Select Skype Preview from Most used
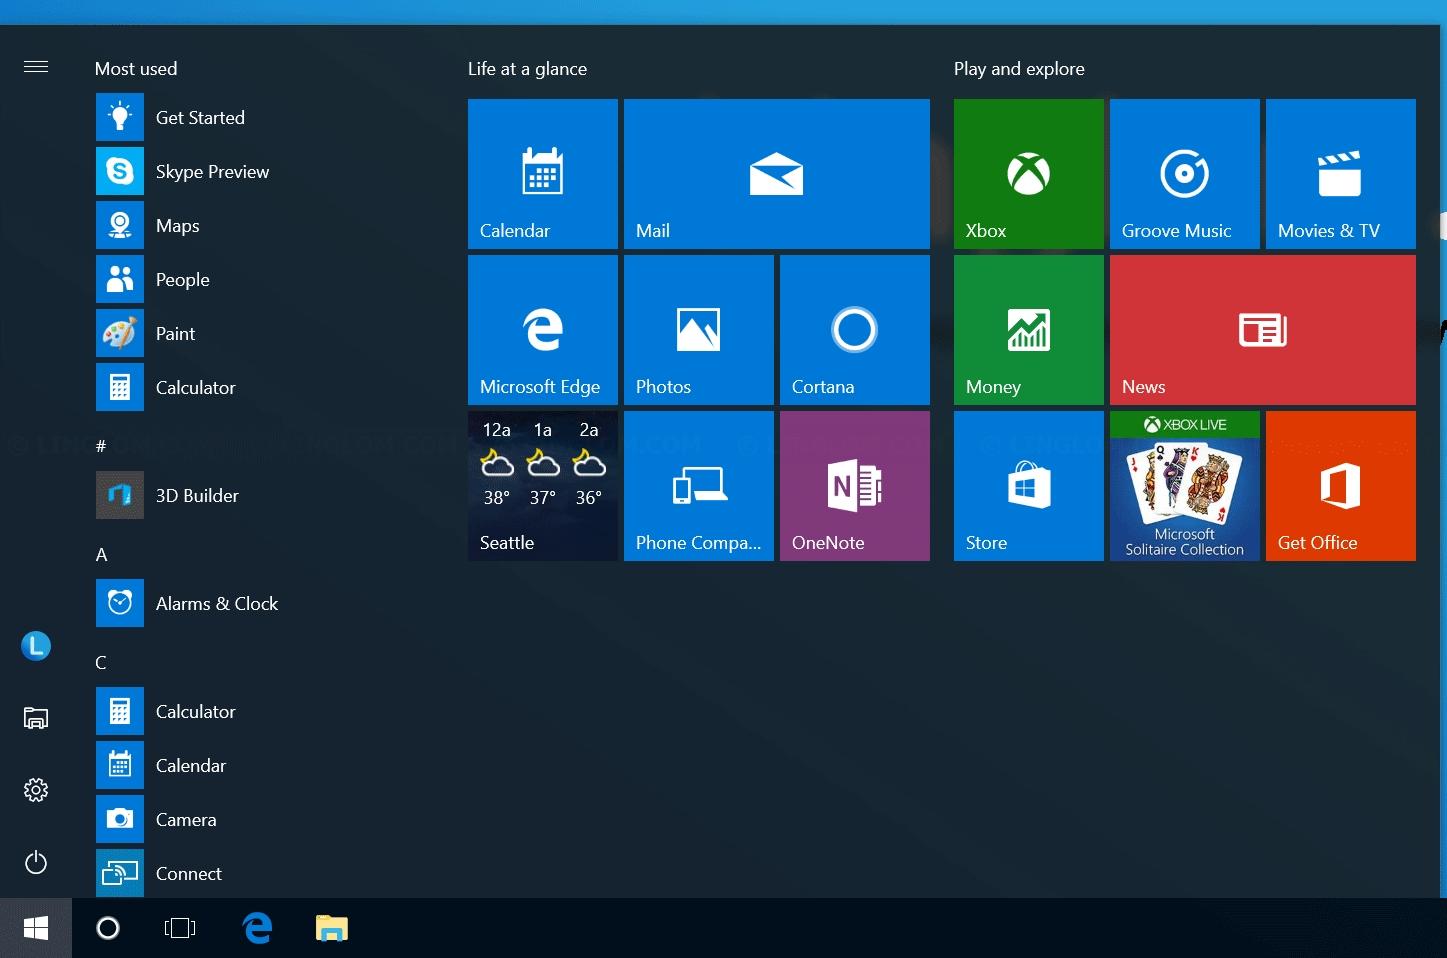This screenshot has width=1447, height=958. 212,172
